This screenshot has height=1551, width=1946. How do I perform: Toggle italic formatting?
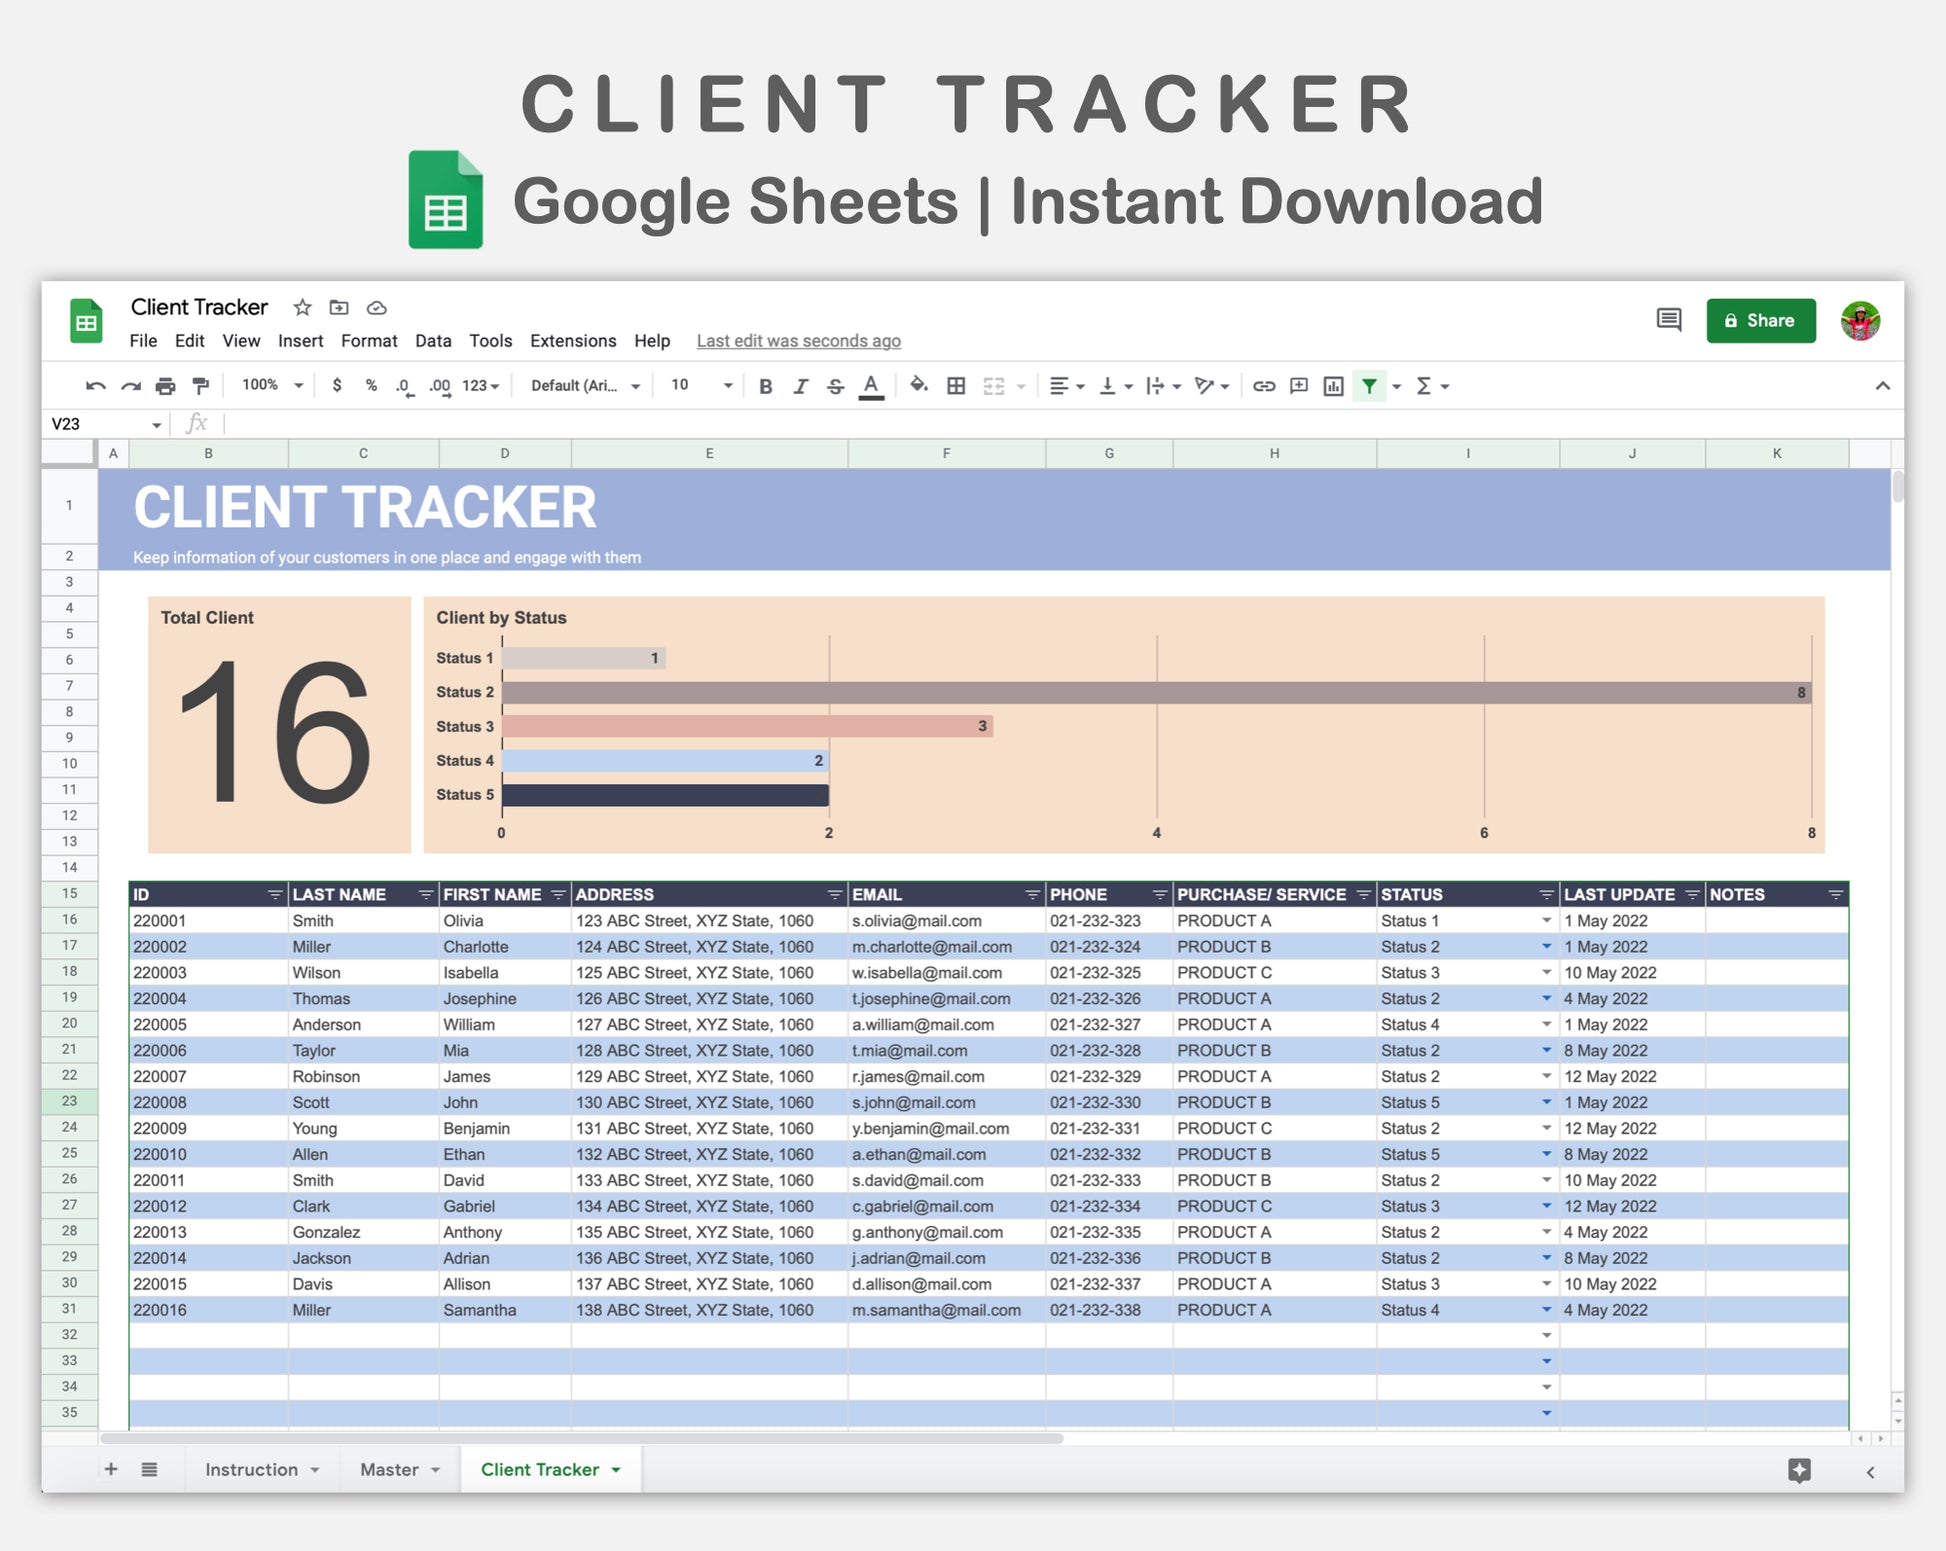pyautogui.click(x=800, y=386)
